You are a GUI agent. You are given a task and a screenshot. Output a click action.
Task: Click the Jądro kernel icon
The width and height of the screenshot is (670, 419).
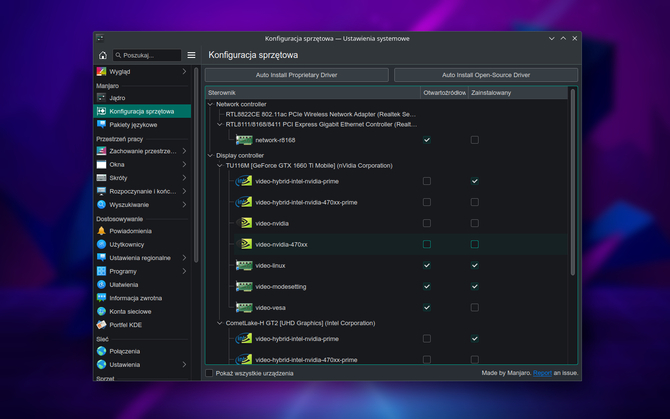[101, 98]
